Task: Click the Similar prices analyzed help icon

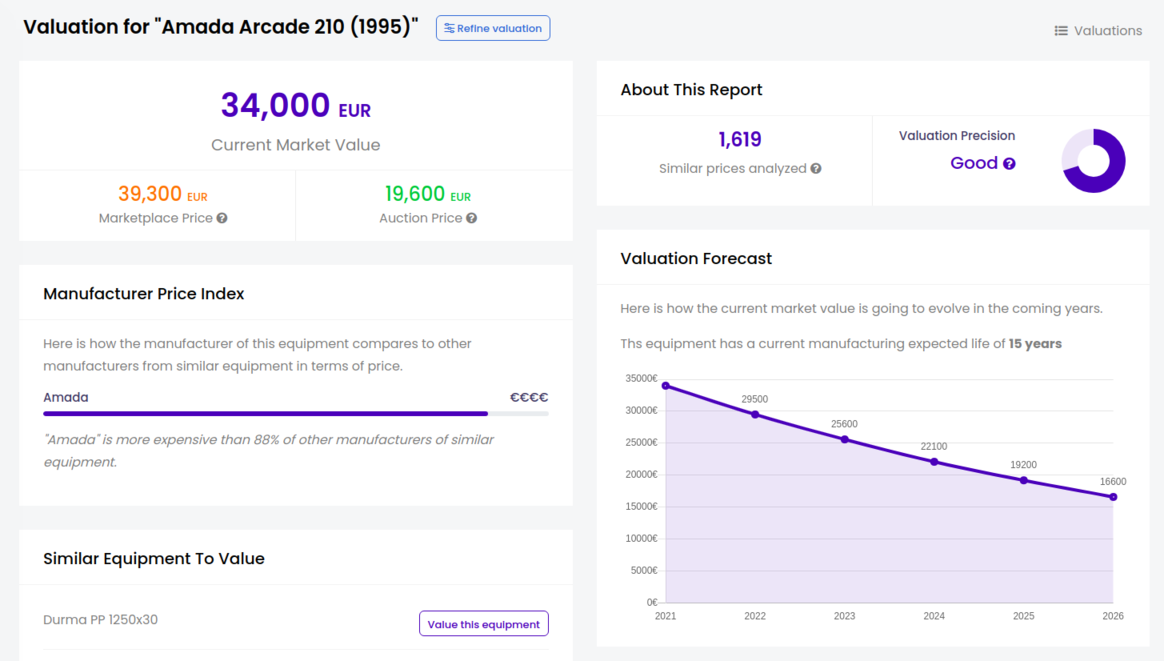Action: tap(816, 169)
